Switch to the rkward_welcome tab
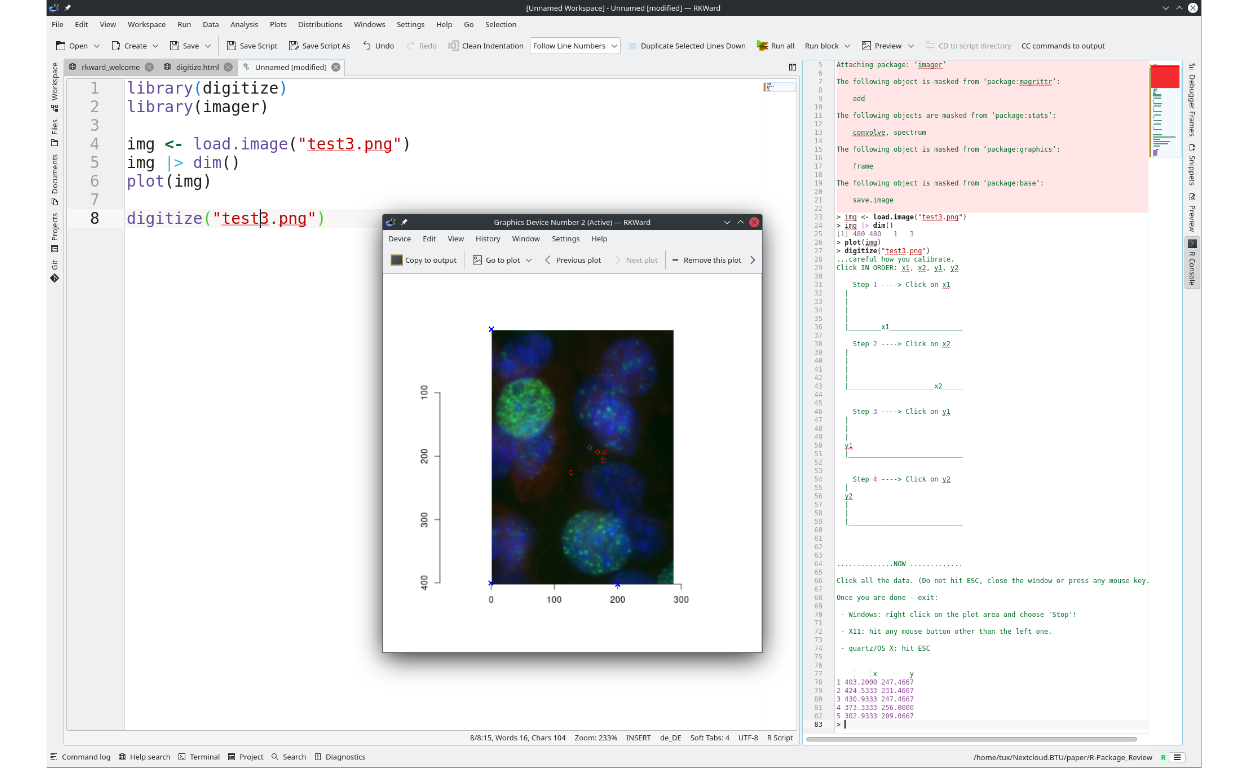This screenshot has height=768, width=1248. [x=110, y=67]
